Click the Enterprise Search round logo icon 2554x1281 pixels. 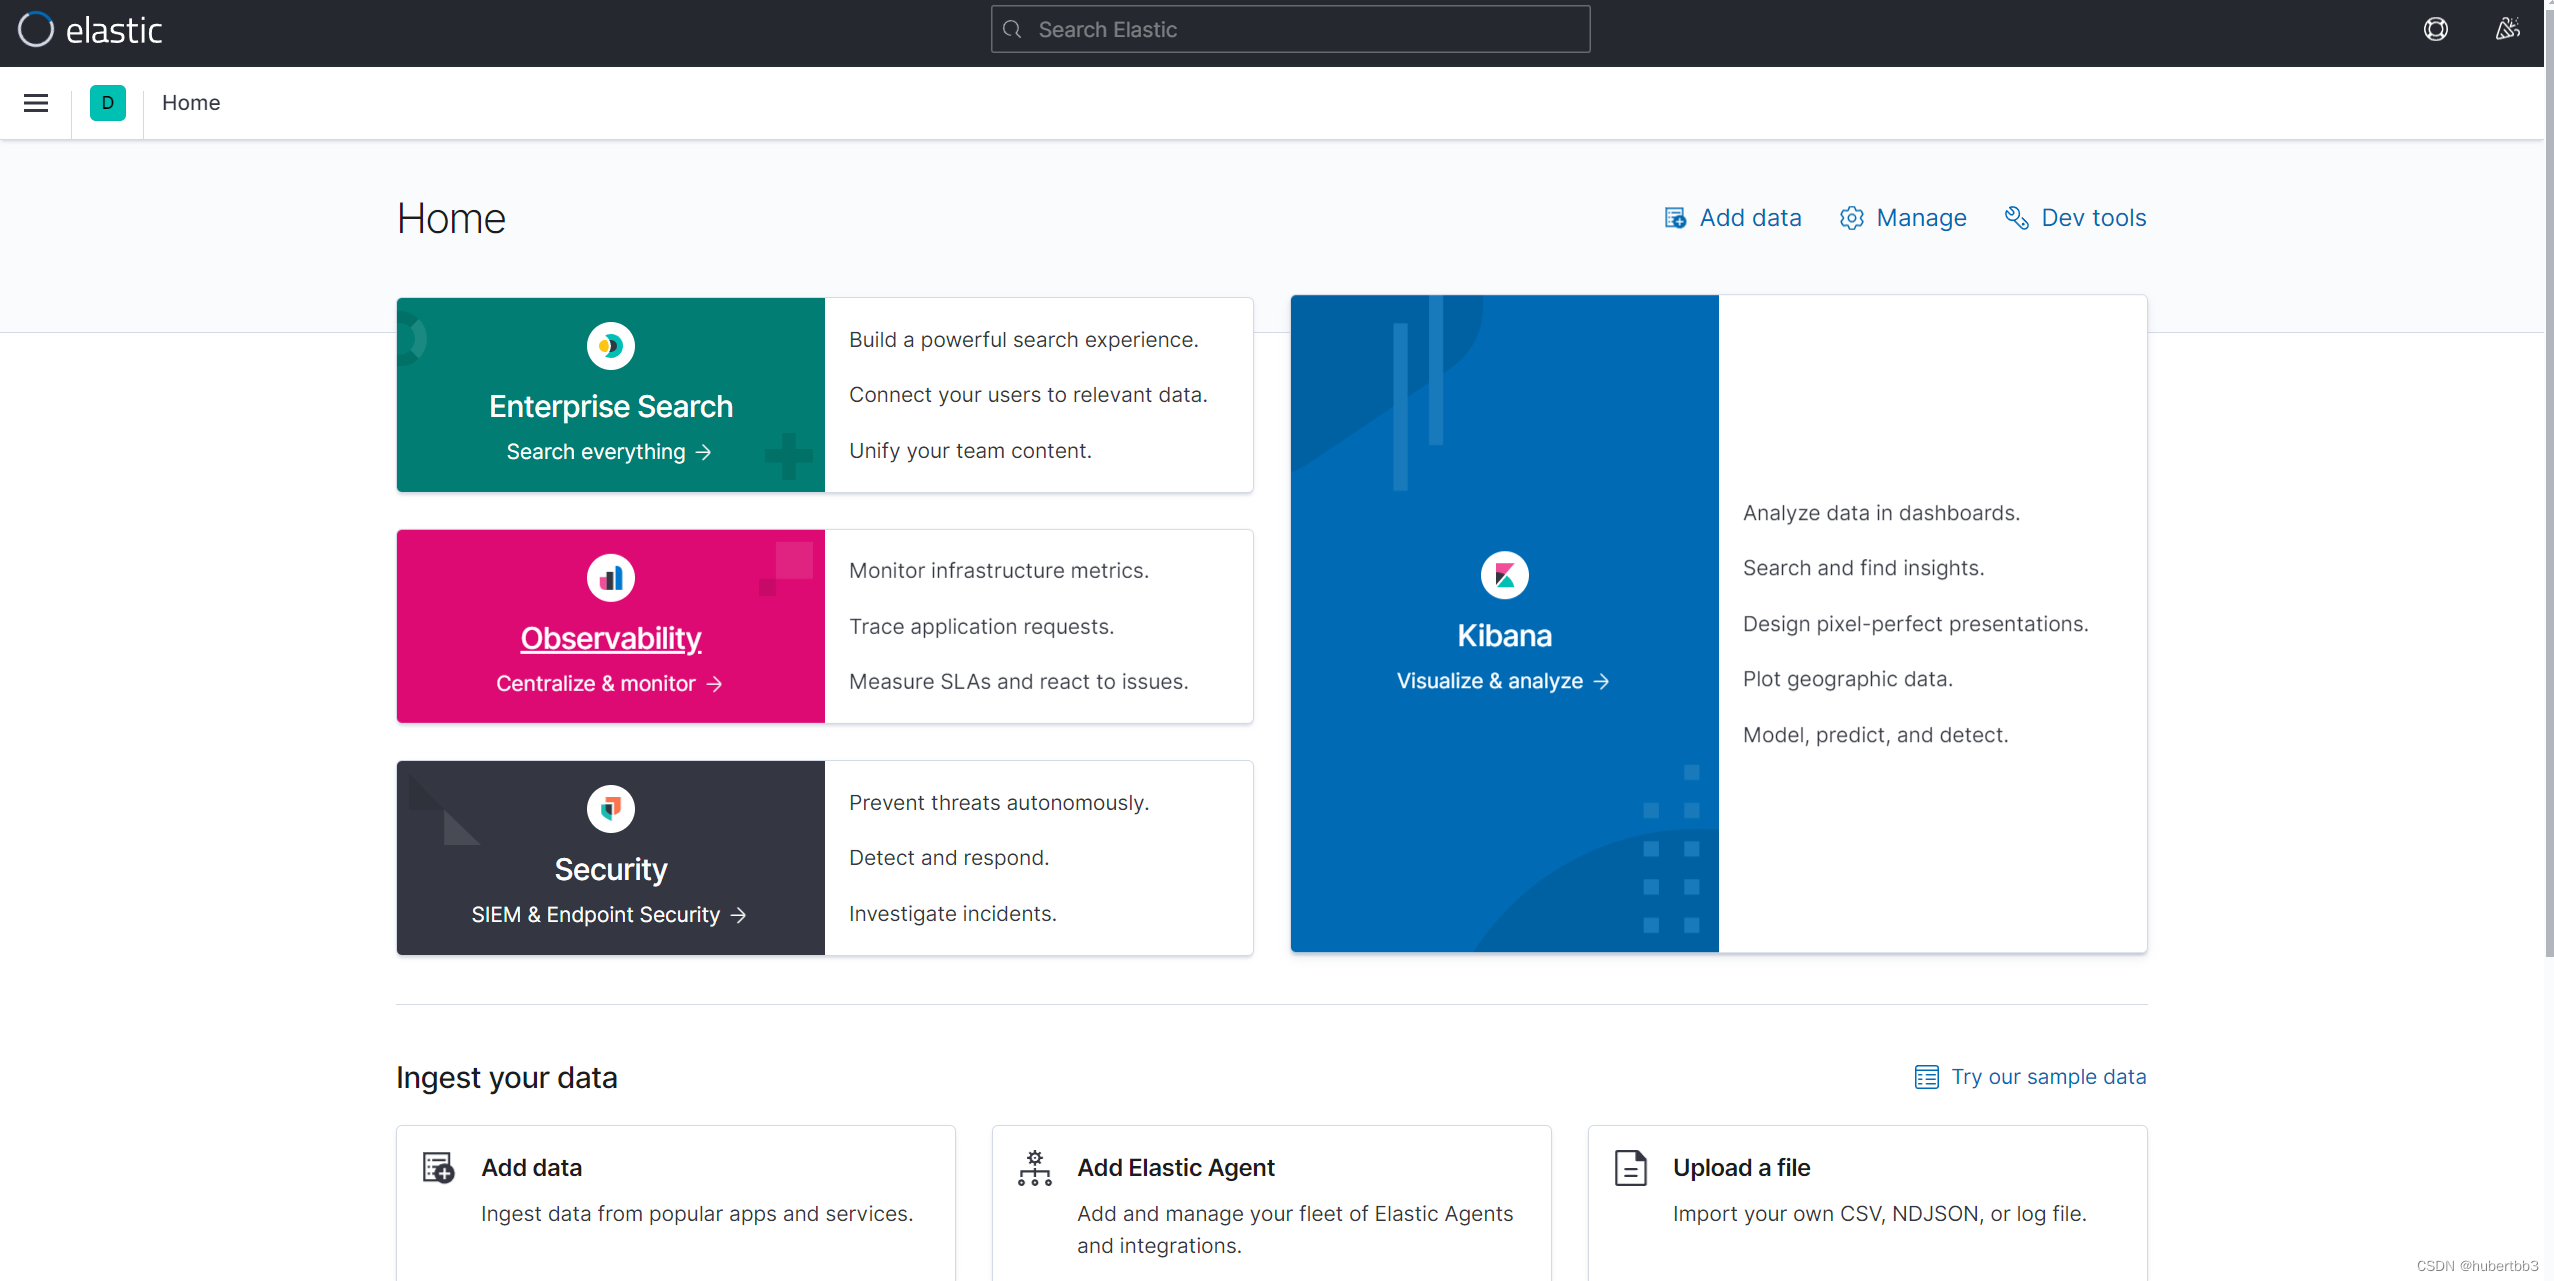click(x=610, y=346)
